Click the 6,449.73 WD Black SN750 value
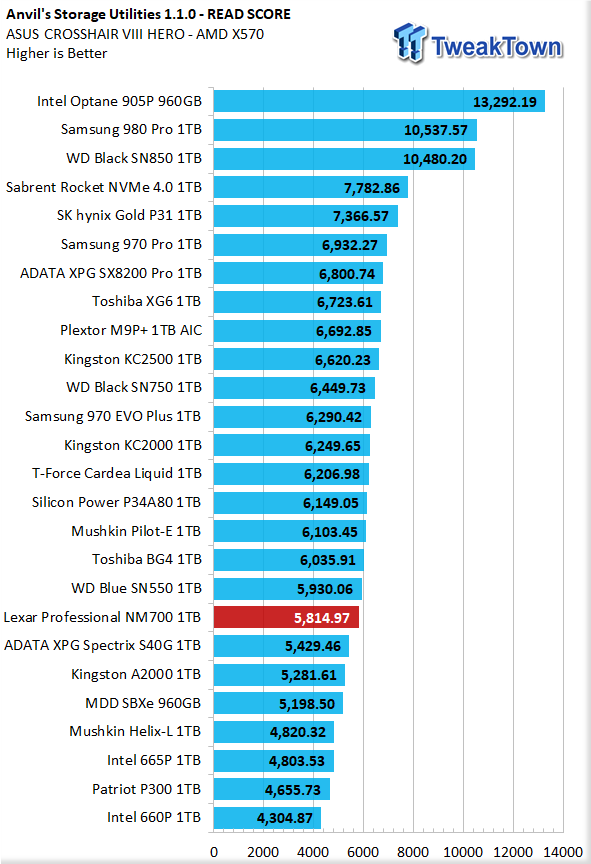 pyautogui.click(x=338, y=388)
